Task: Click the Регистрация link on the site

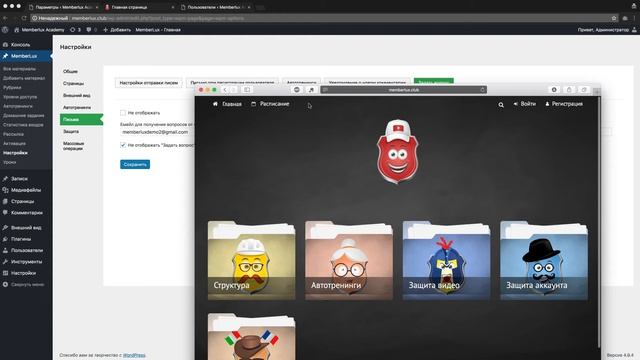Action: [x=564, y=104]
